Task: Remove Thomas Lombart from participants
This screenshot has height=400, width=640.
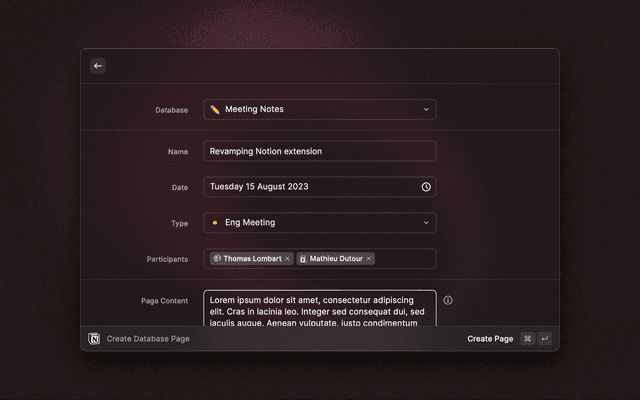Action: tap(287, 259)
